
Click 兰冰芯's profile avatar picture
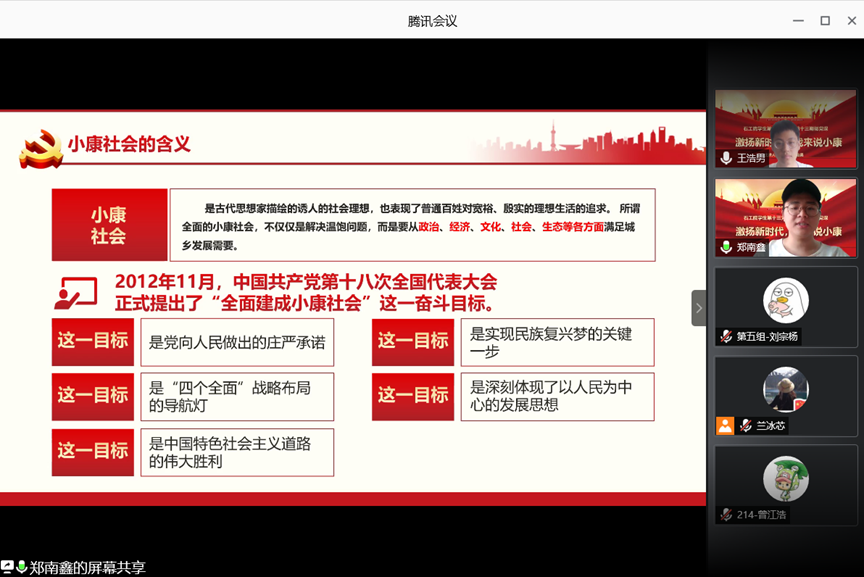785,389
